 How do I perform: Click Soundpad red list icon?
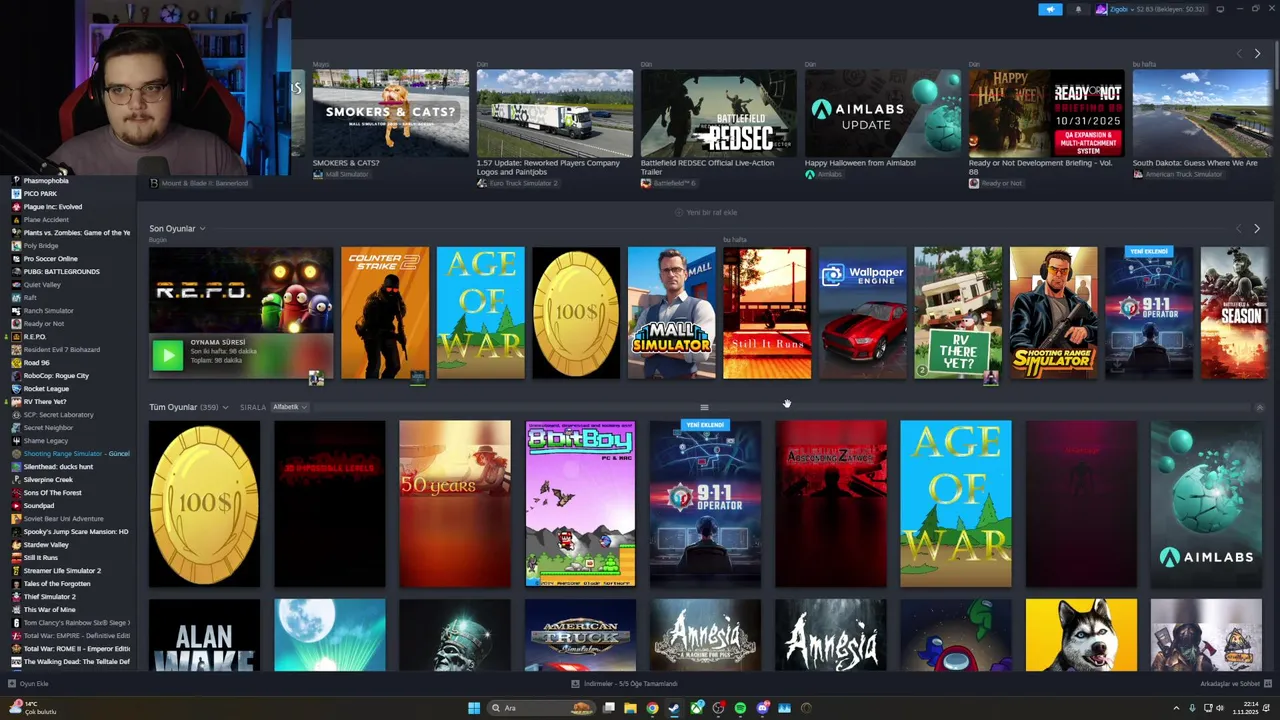click(x=16, y=506)
